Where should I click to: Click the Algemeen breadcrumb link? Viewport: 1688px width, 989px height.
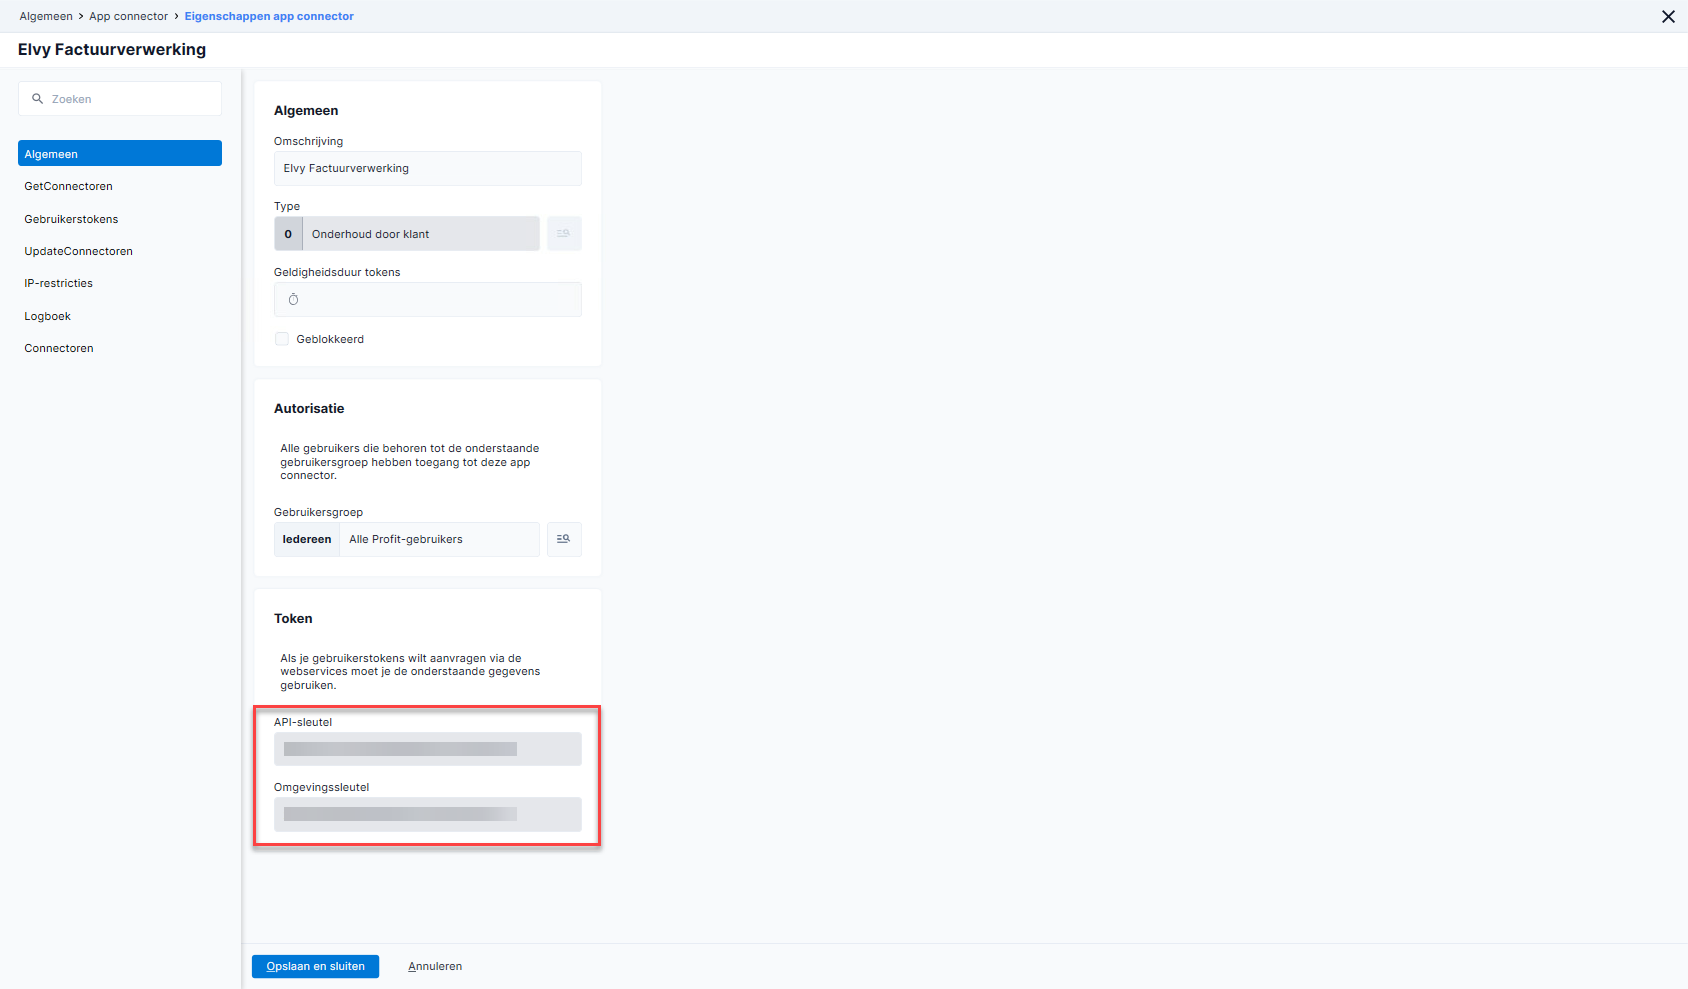tap(46, 16)
